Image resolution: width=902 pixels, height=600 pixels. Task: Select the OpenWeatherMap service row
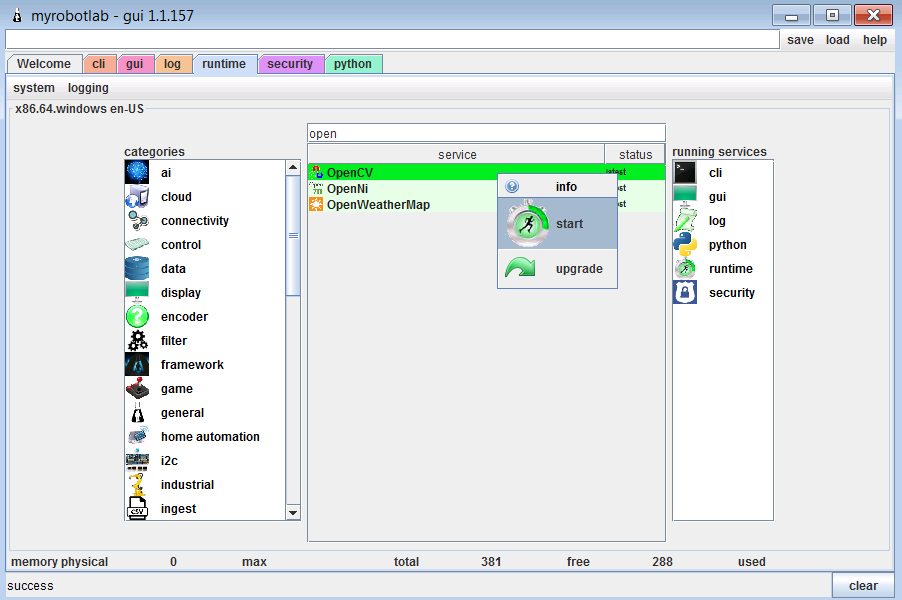click(x=486, y=204)
